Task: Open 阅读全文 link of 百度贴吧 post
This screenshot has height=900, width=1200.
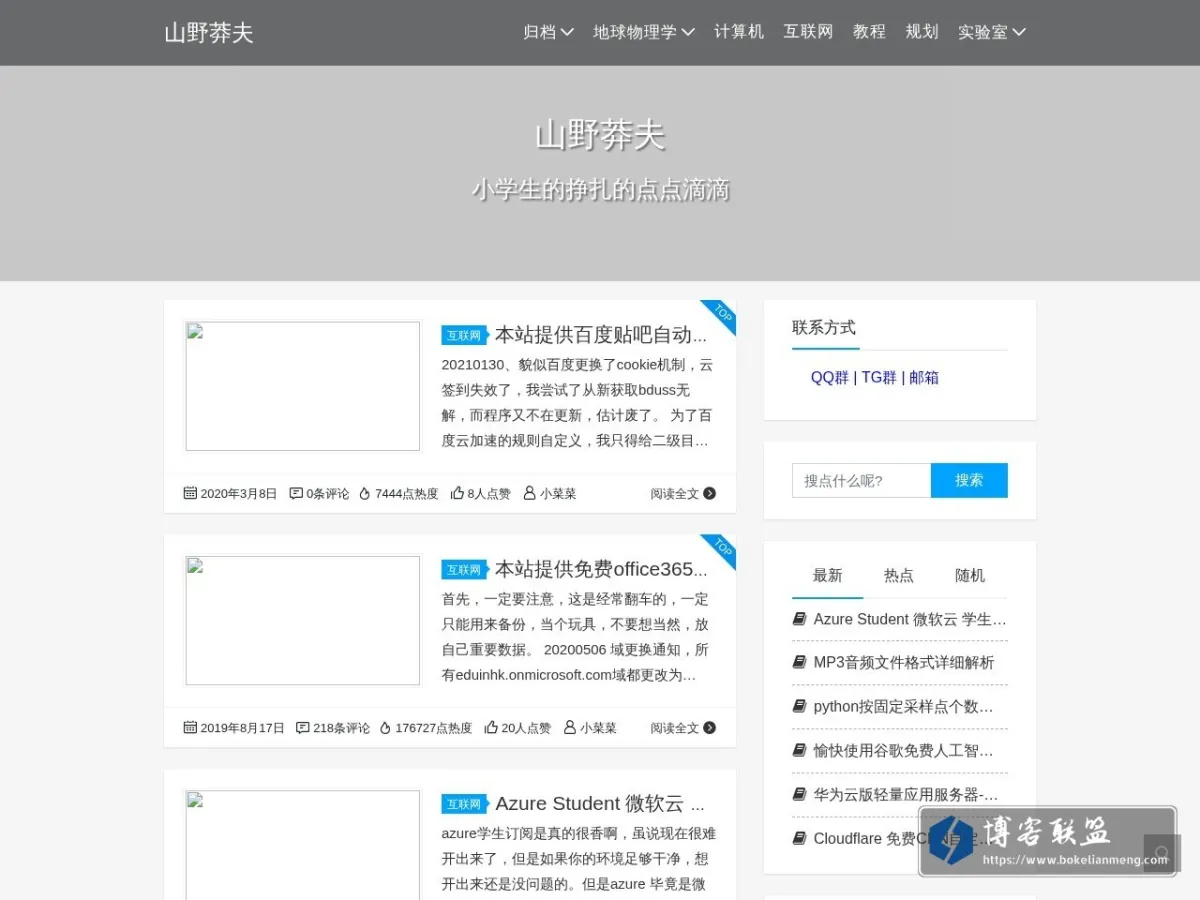Action: click(x=683, y=493)
